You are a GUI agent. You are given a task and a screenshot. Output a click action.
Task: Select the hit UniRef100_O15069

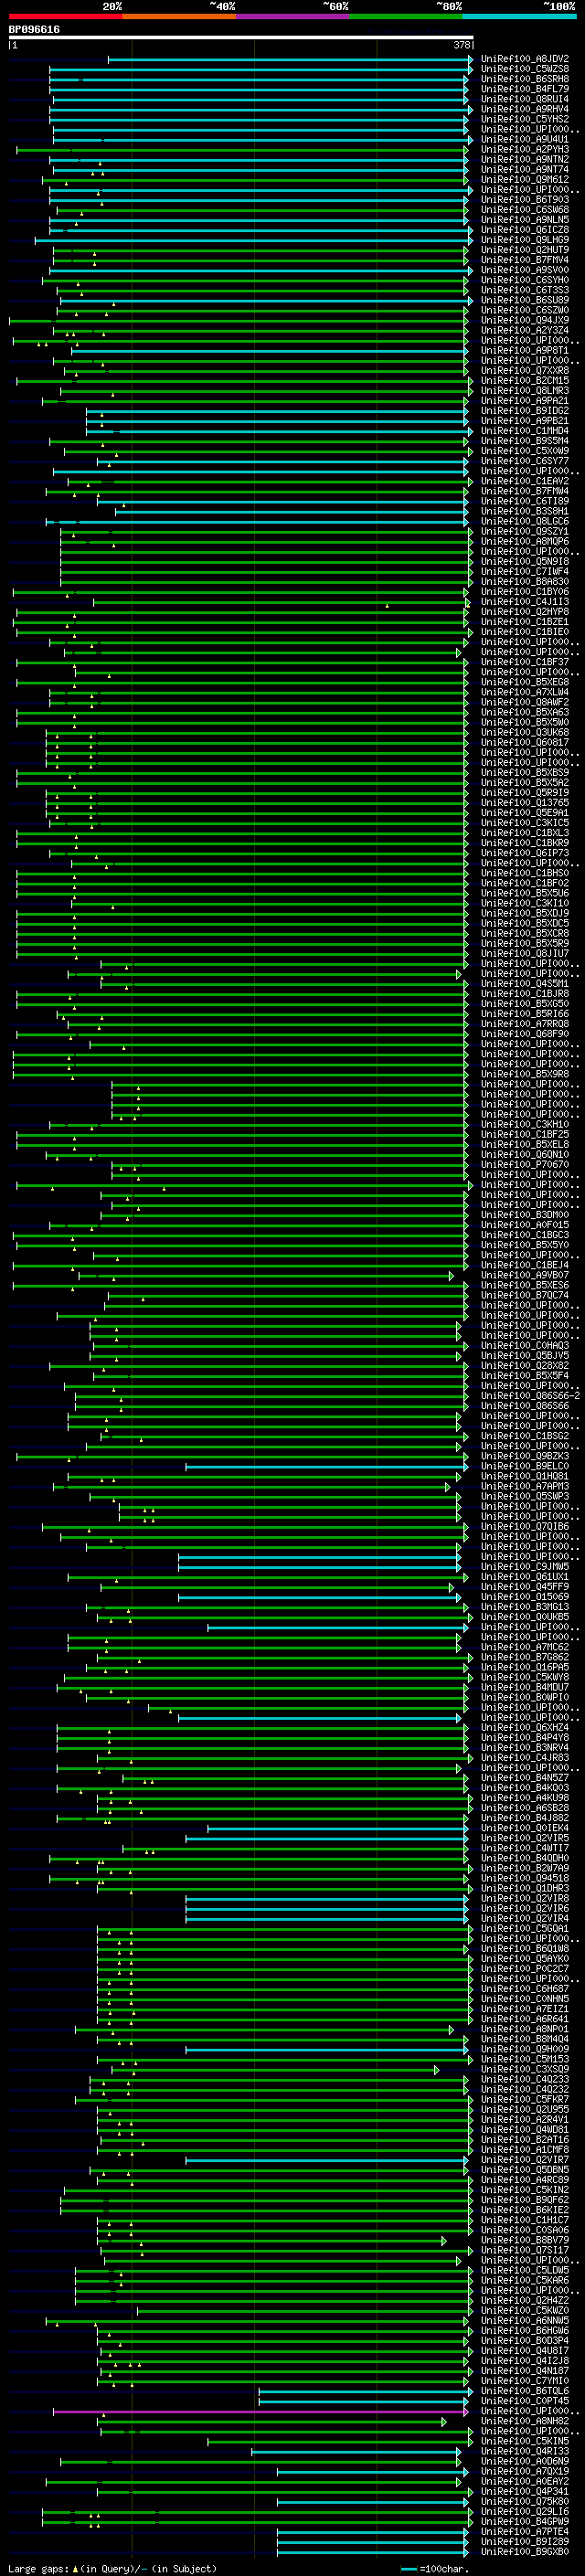coord(525,1597)
